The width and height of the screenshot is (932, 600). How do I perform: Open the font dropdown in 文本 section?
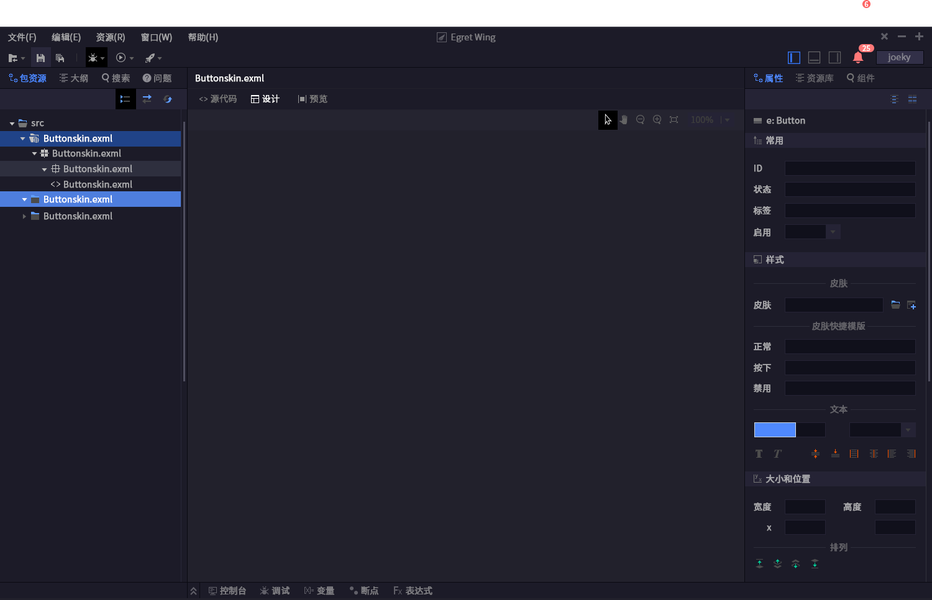tap(908, 429)
